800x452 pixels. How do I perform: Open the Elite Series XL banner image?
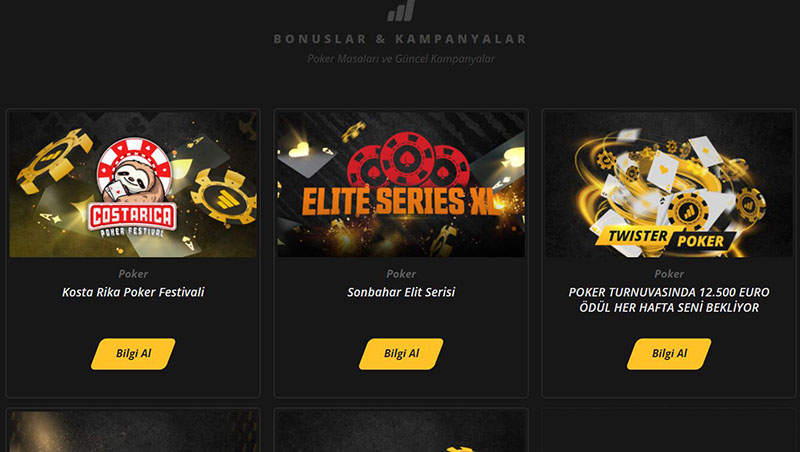click(401, 184)
